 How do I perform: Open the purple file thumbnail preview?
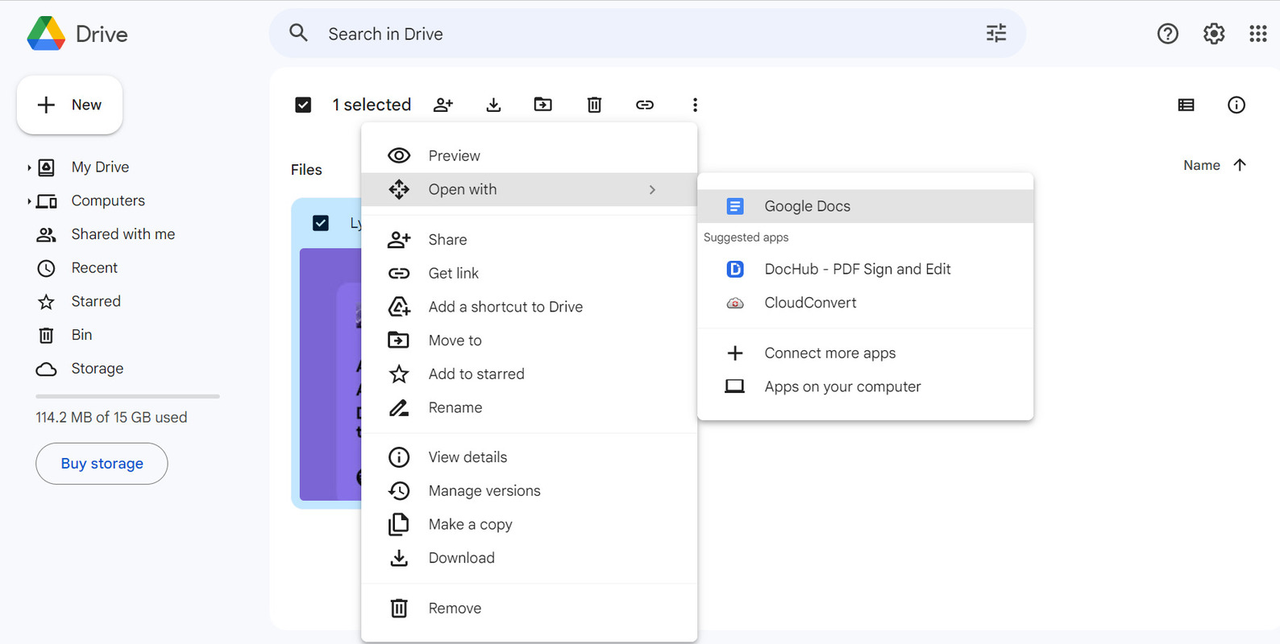pyautogui.click(x=330, y=373)
